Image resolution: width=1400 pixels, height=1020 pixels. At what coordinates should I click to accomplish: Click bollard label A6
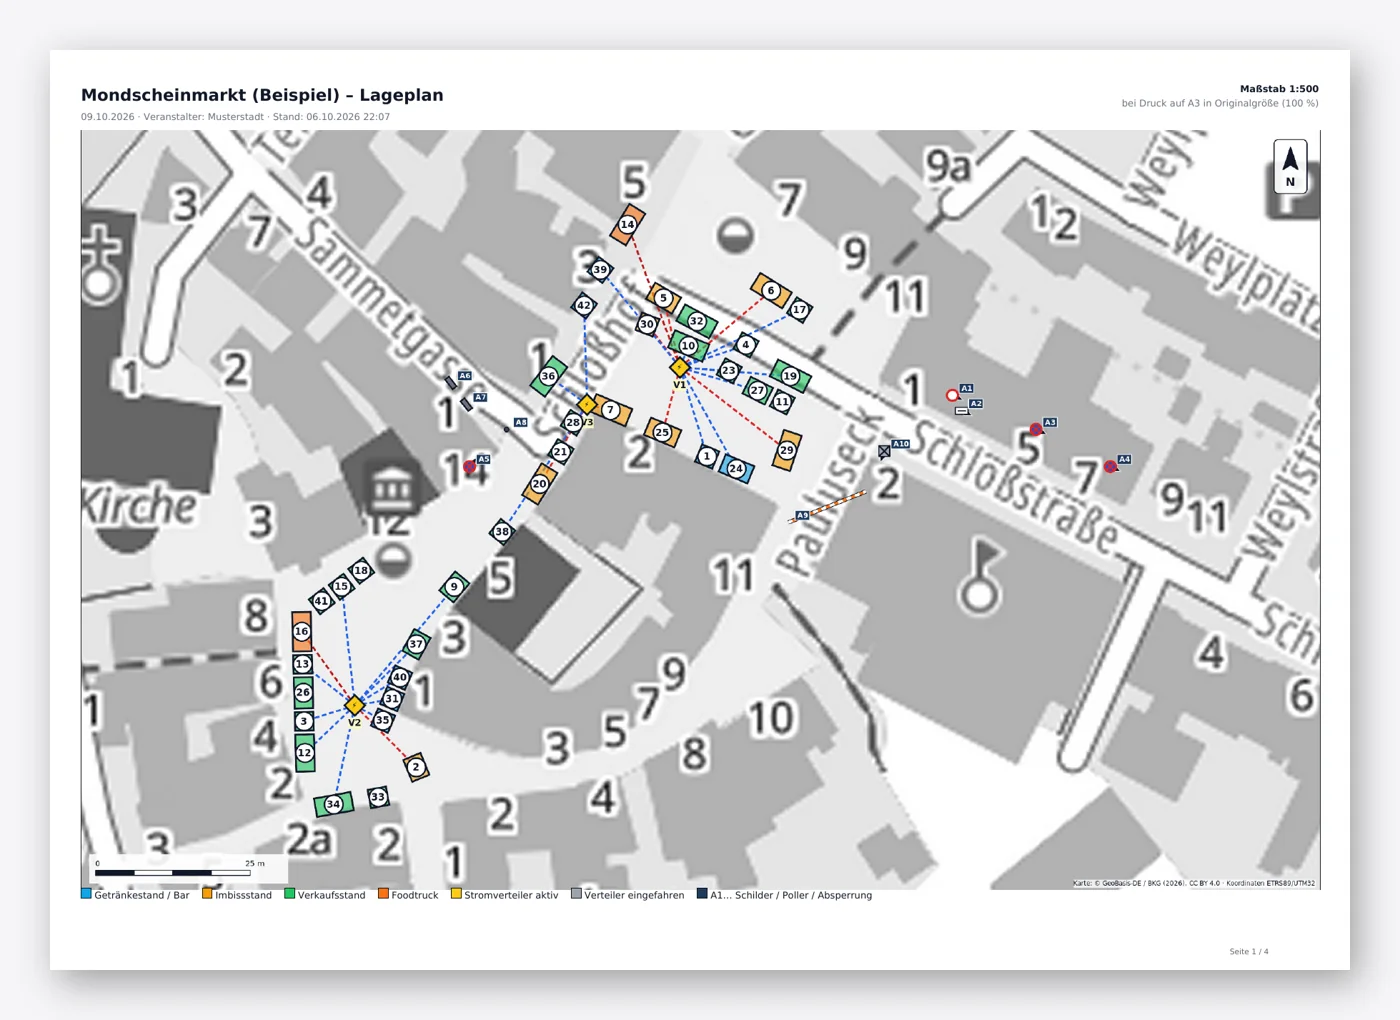[464, 376]
